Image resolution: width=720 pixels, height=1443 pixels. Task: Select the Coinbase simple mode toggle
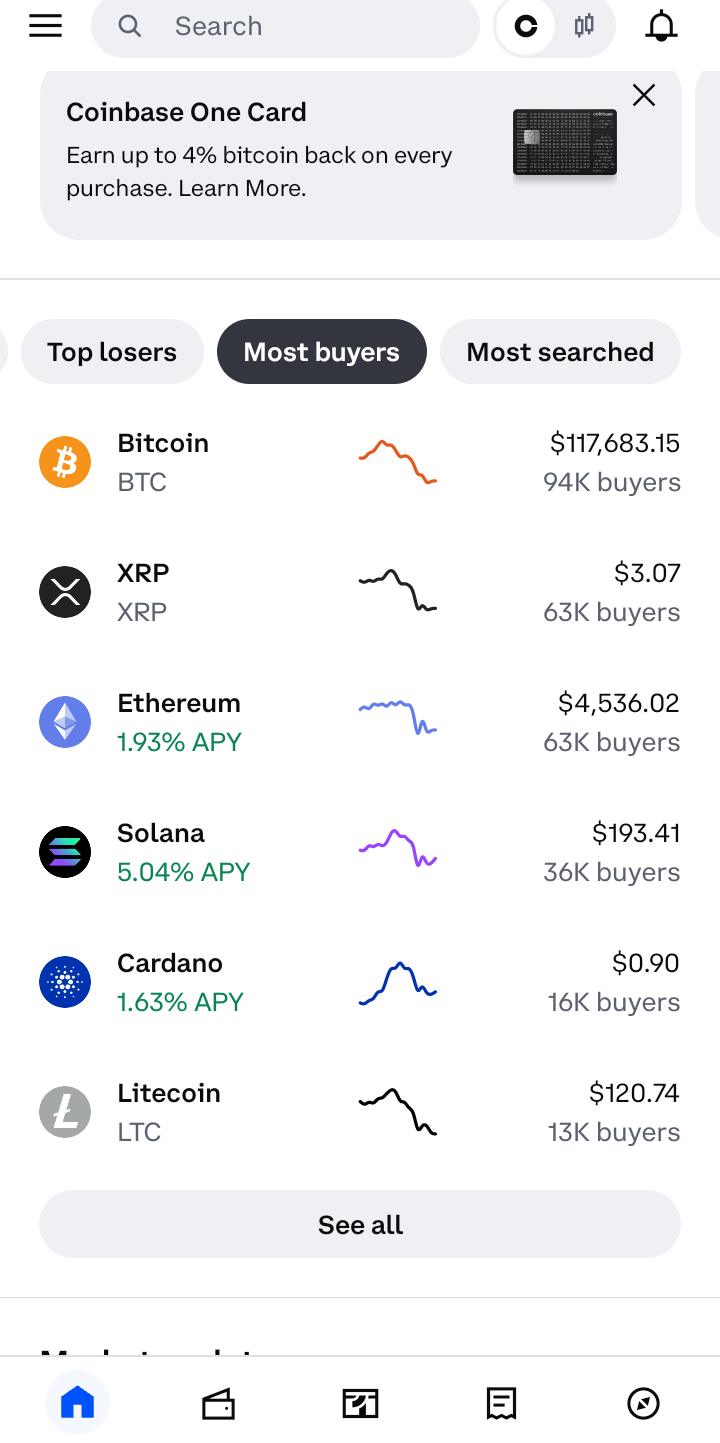tap(526, 26)
